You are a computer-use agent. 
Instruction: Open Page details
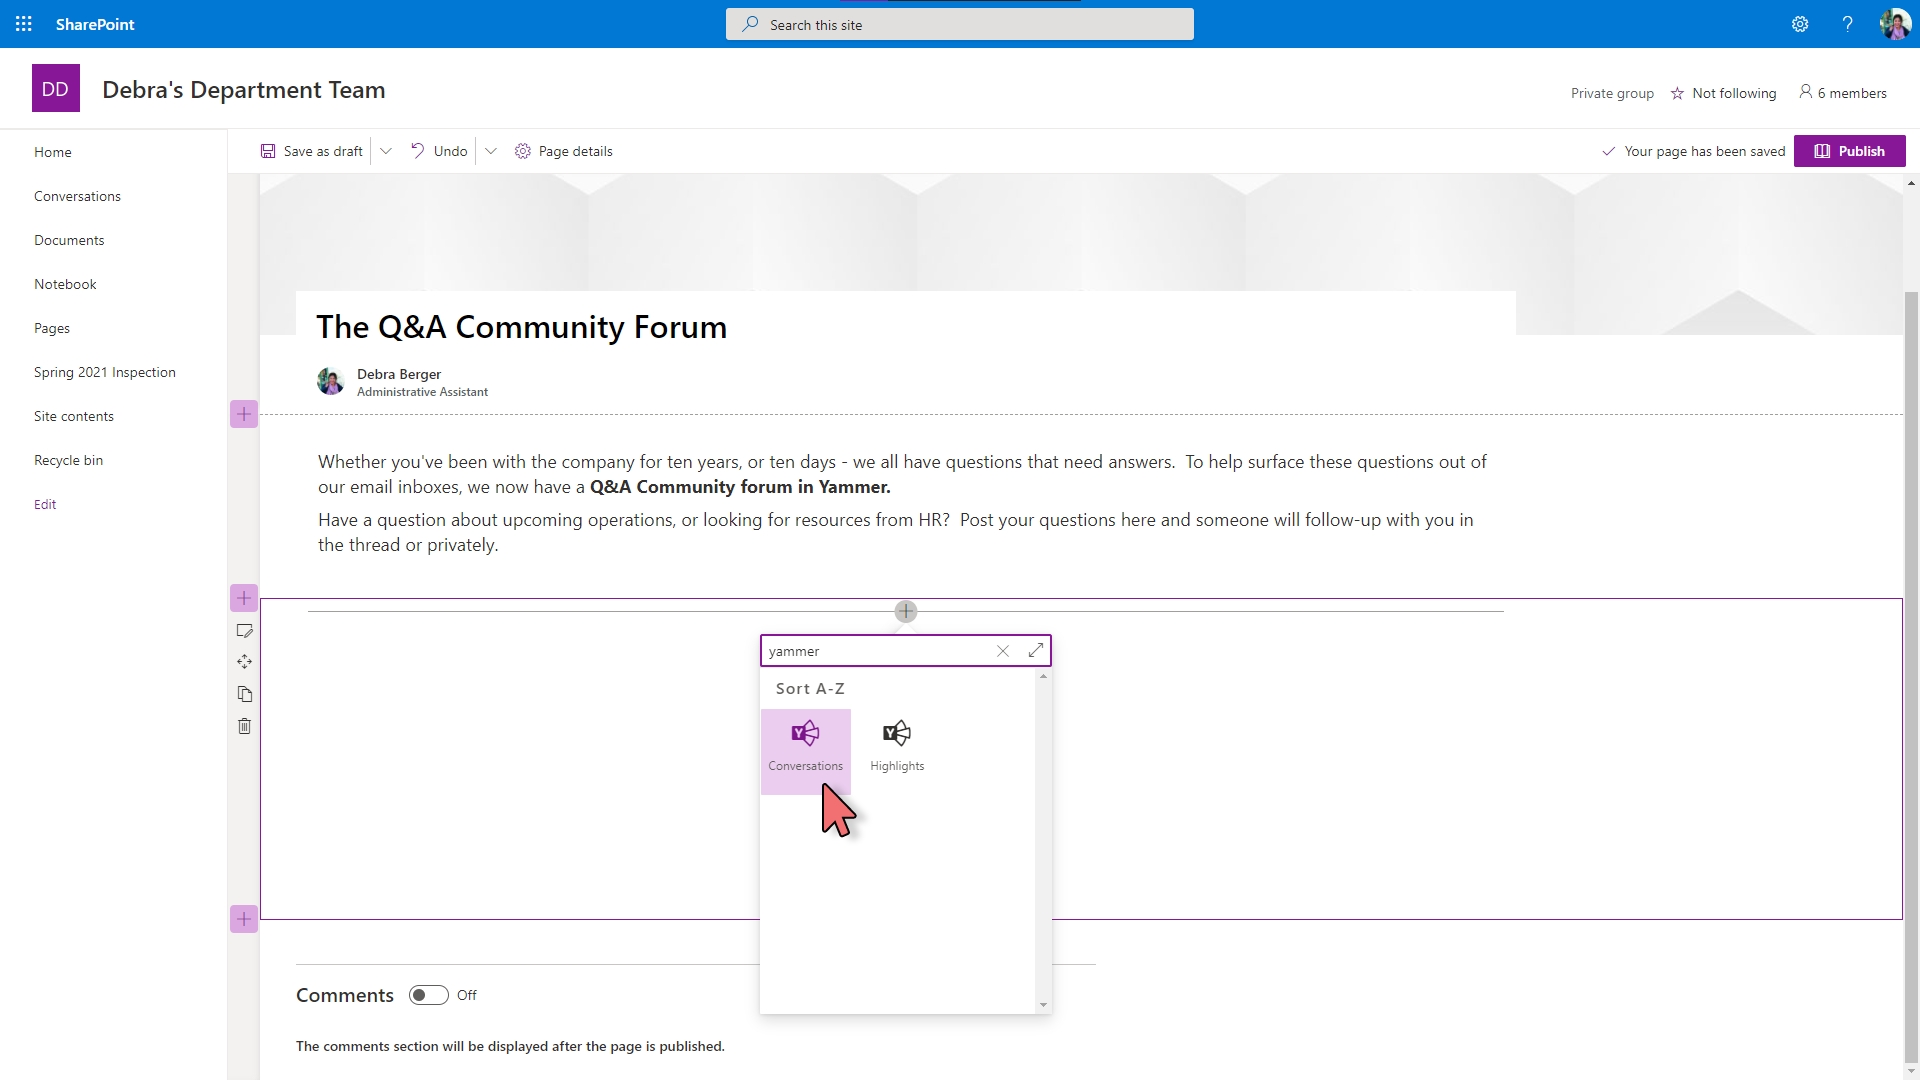[x=564, y=151]
